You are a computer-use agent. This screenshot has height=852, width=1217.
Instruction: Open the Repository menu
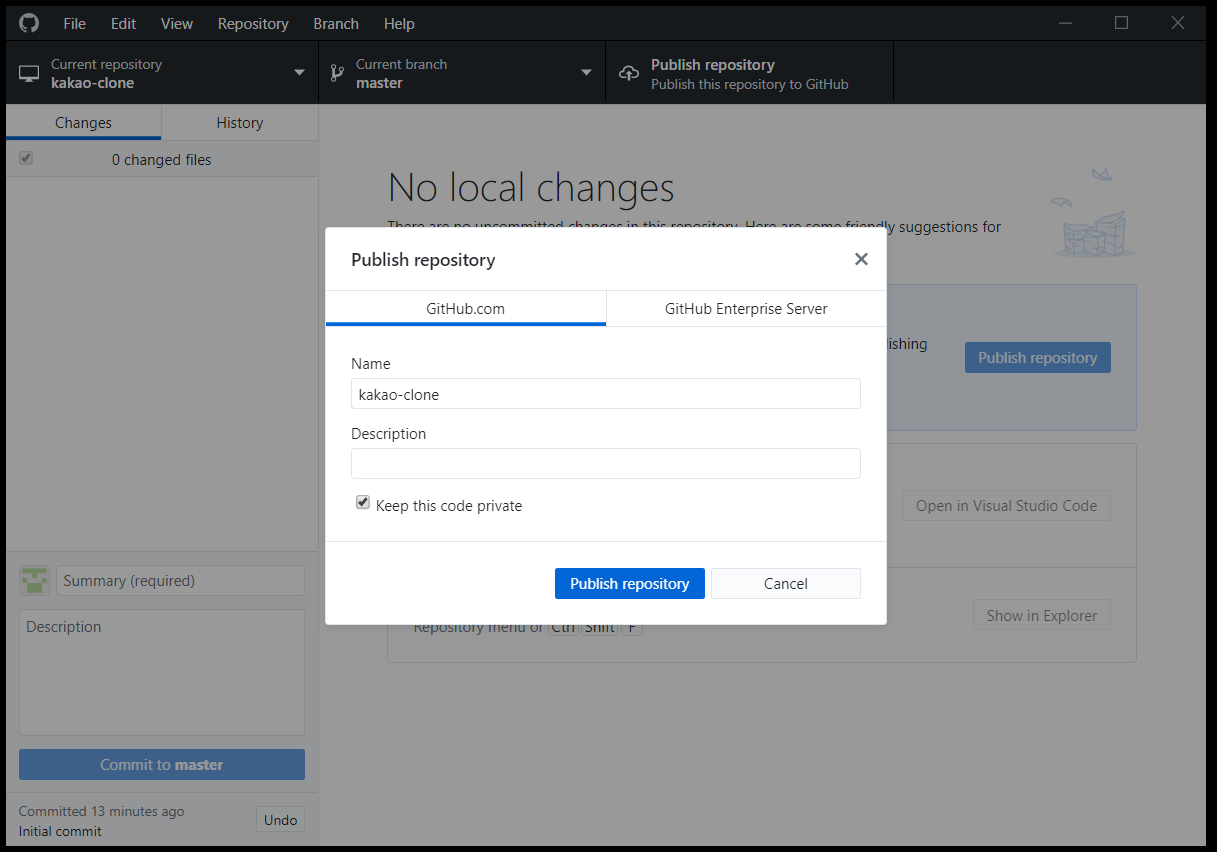[253, 23]
